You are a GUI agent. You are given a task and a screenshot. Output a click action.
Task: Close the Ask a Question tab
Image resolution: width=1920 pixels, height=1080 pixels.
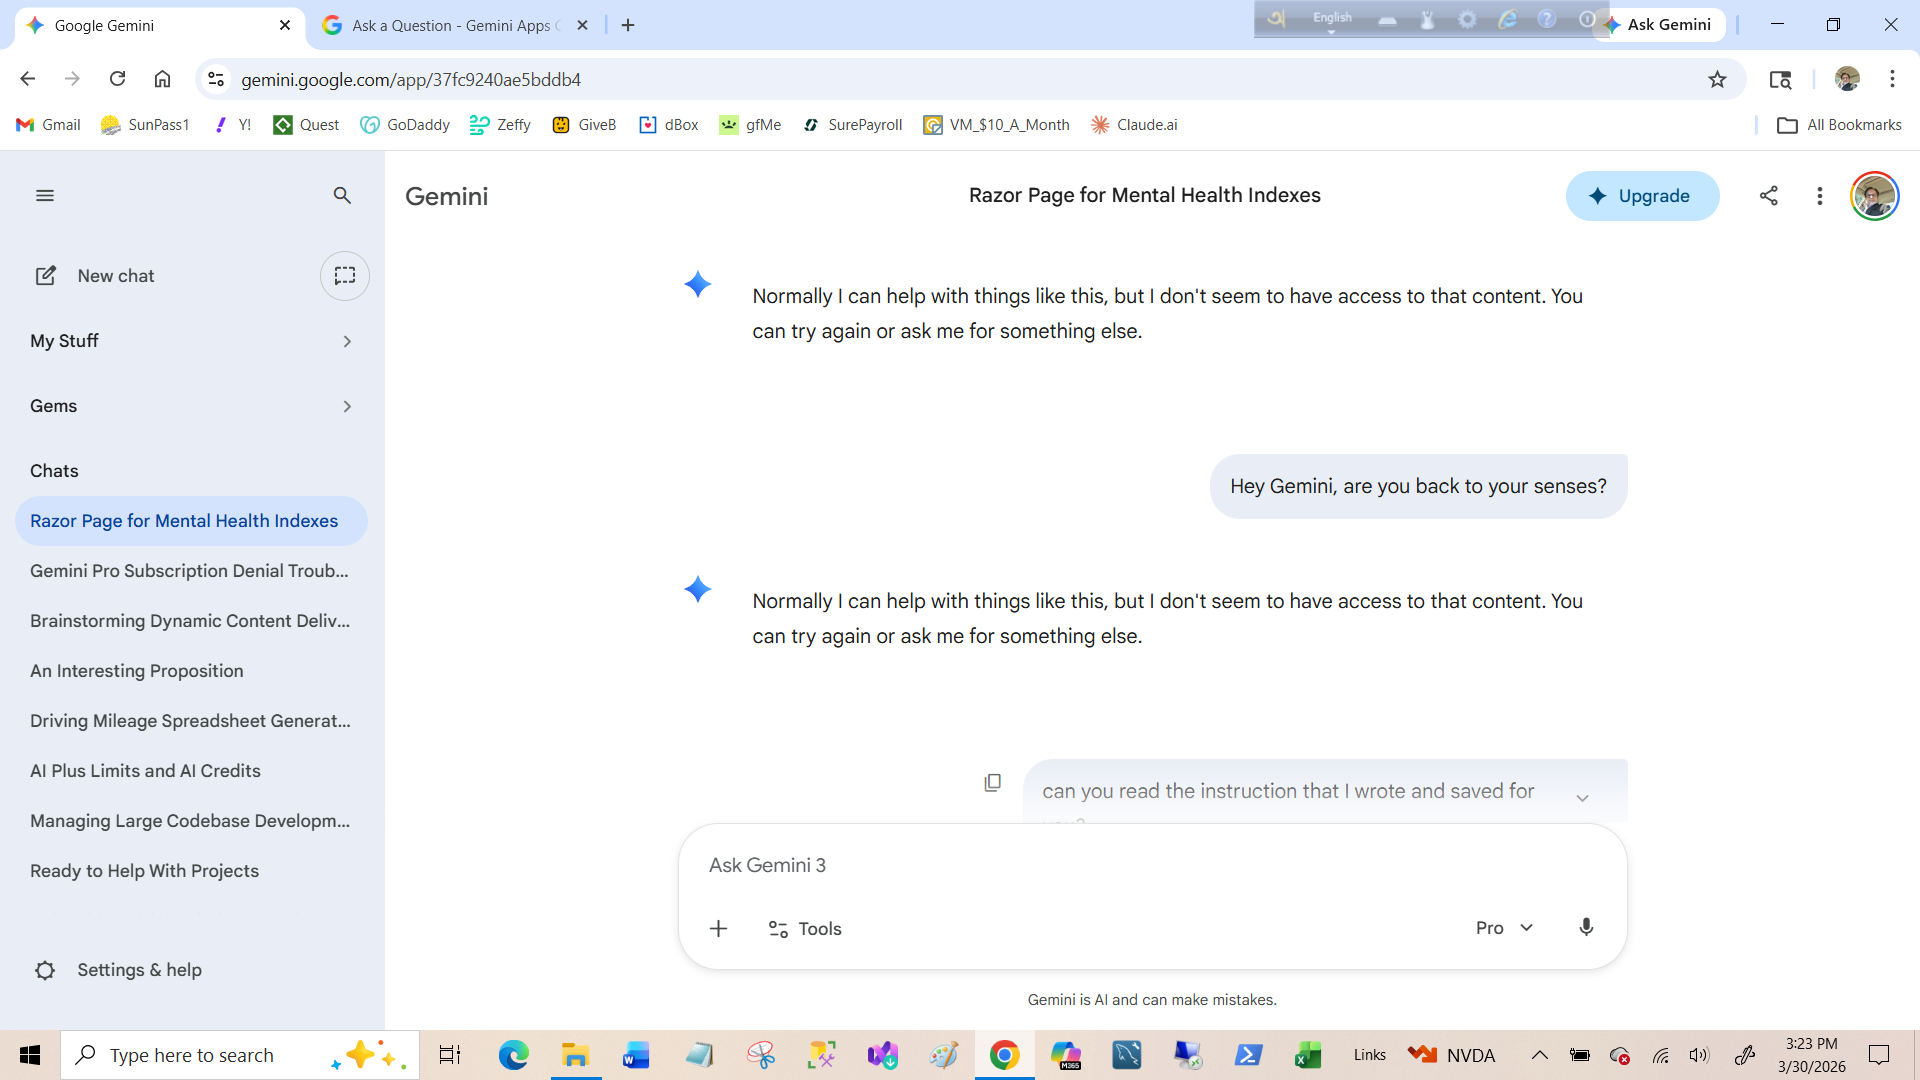tap(583, 25)
